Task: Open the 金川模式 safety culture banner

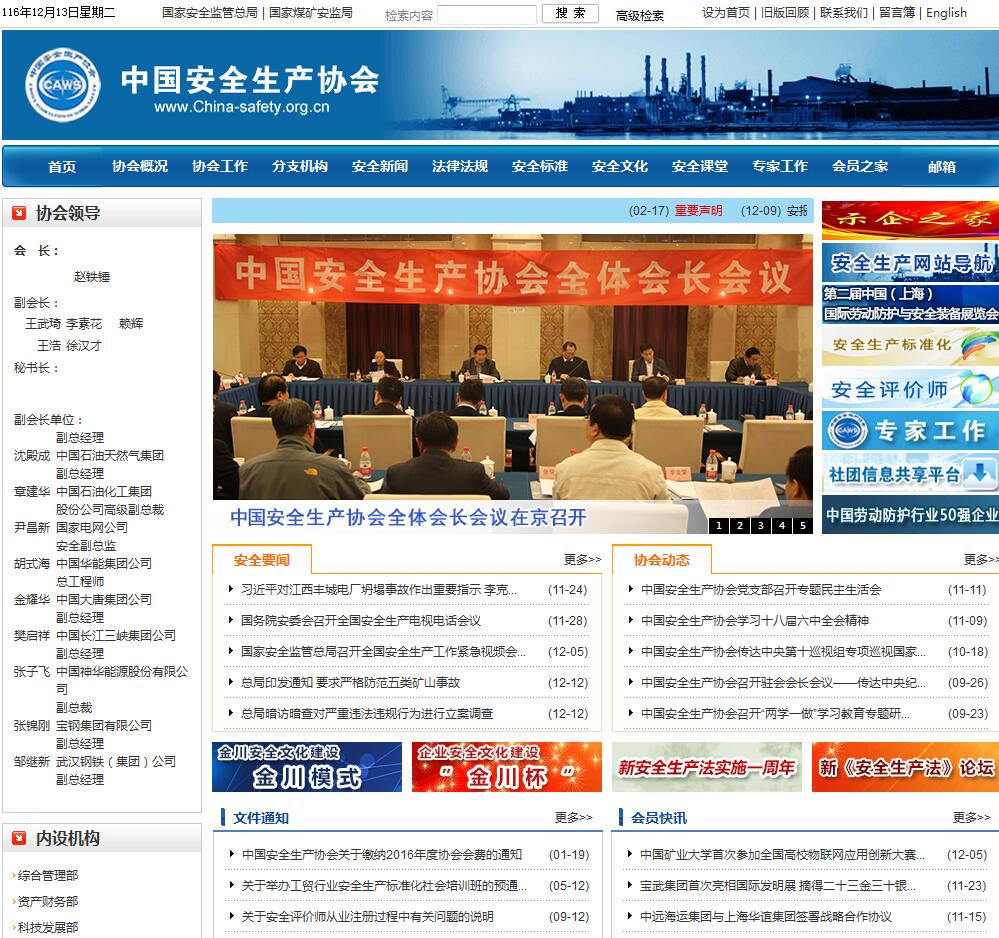Action: (307, 767)
